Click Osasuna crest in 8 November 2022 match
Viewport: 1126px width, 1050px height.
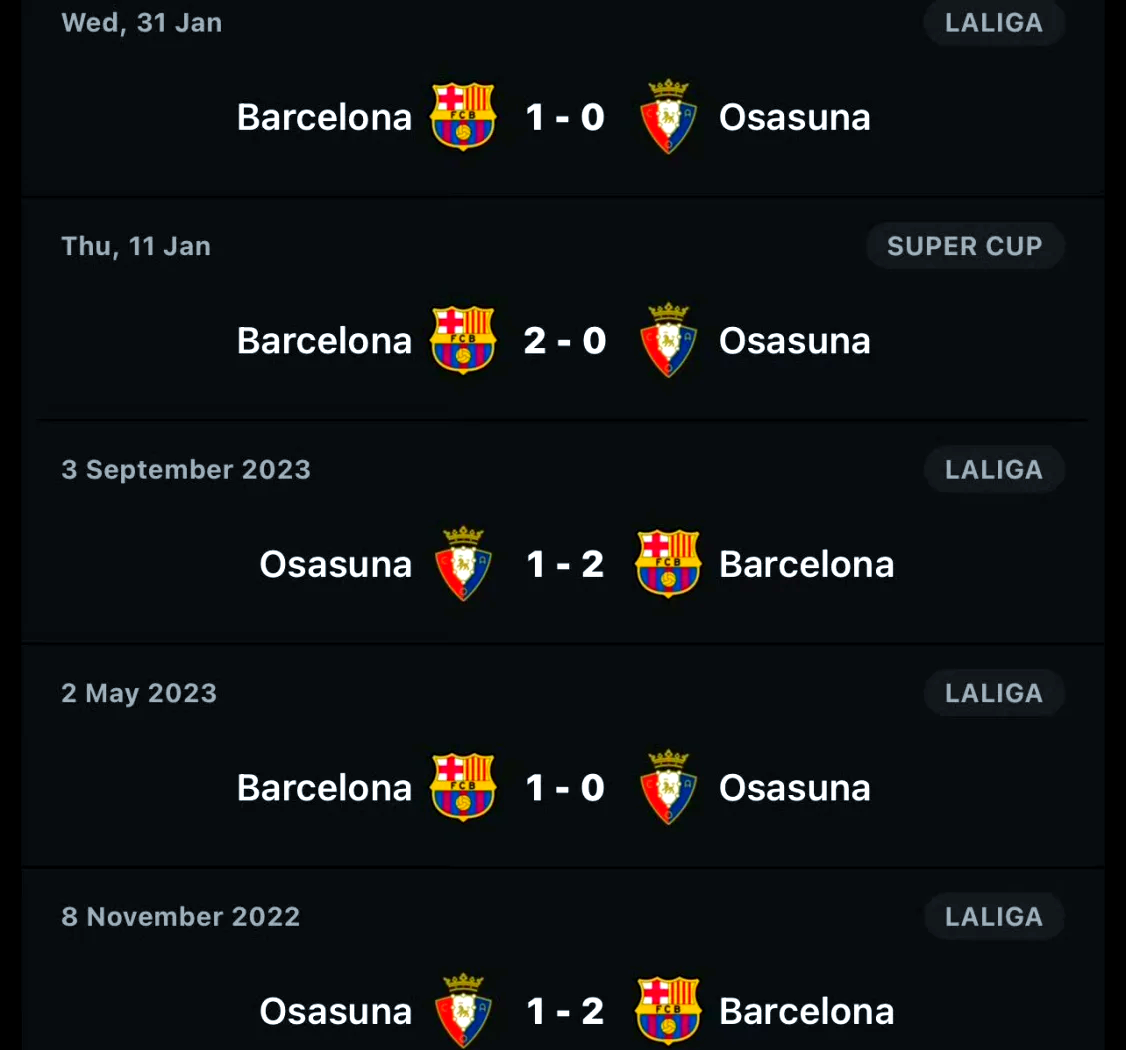pos(463,1010)
